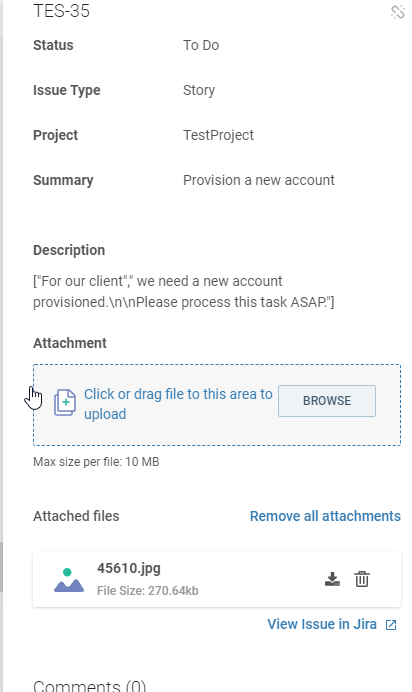Download the 45610.jpg attachment

tap(332, 579)
